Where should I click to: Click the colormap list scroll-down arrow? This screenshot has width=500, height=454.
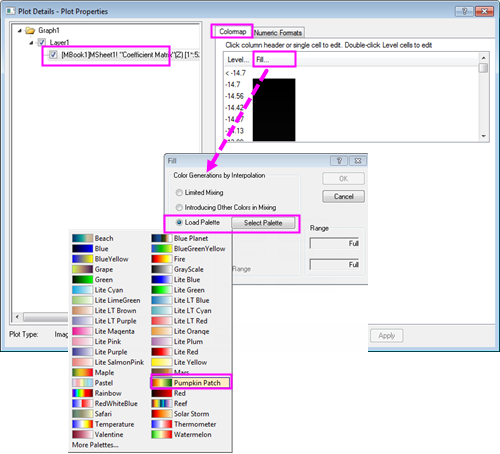[x=483, y=136]
